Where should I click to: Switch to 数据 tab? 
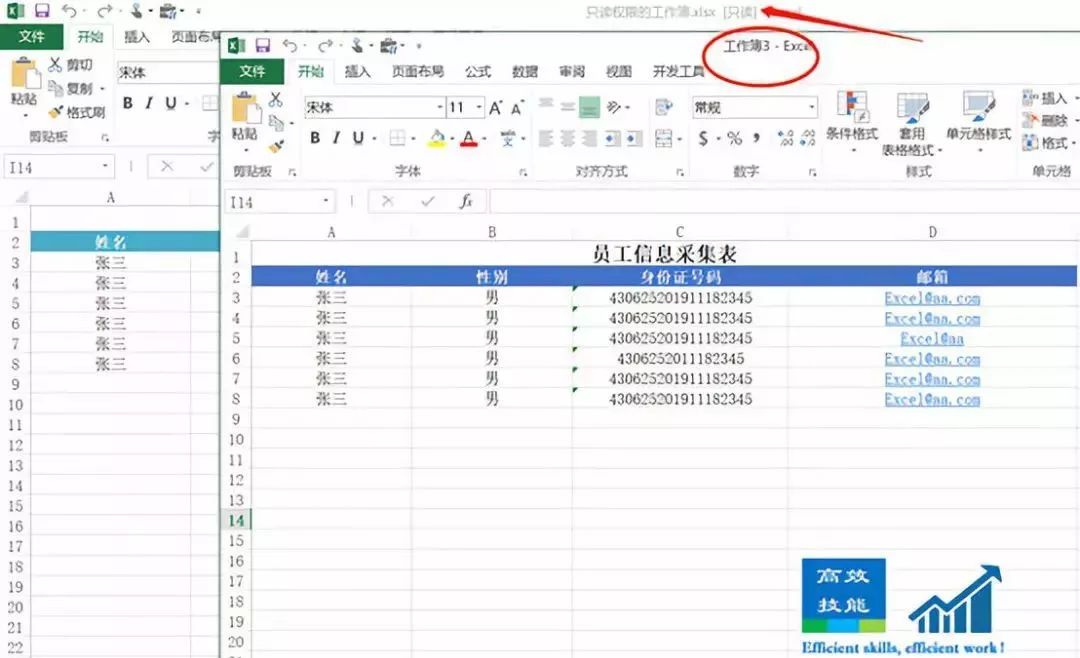[x=524, y=72]
